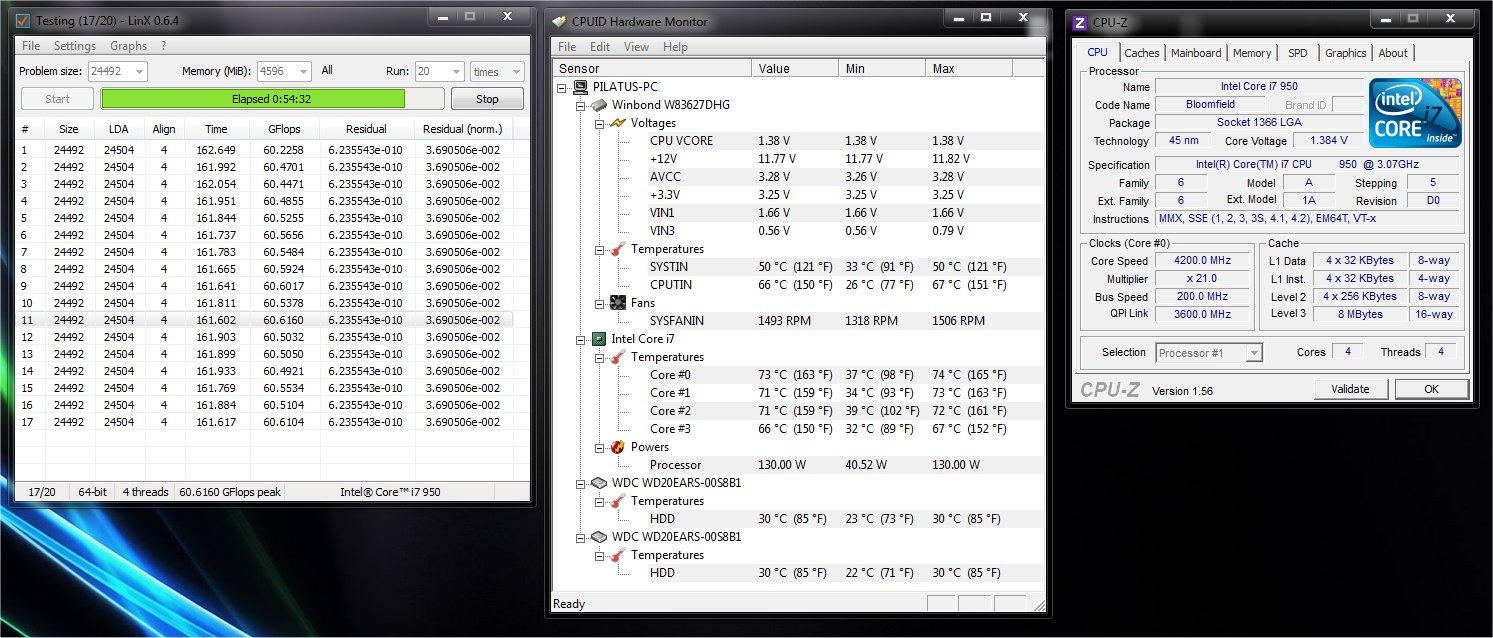
Task: Switch to the Graphics tab in CPU-Z
Action: [1345, 53]
